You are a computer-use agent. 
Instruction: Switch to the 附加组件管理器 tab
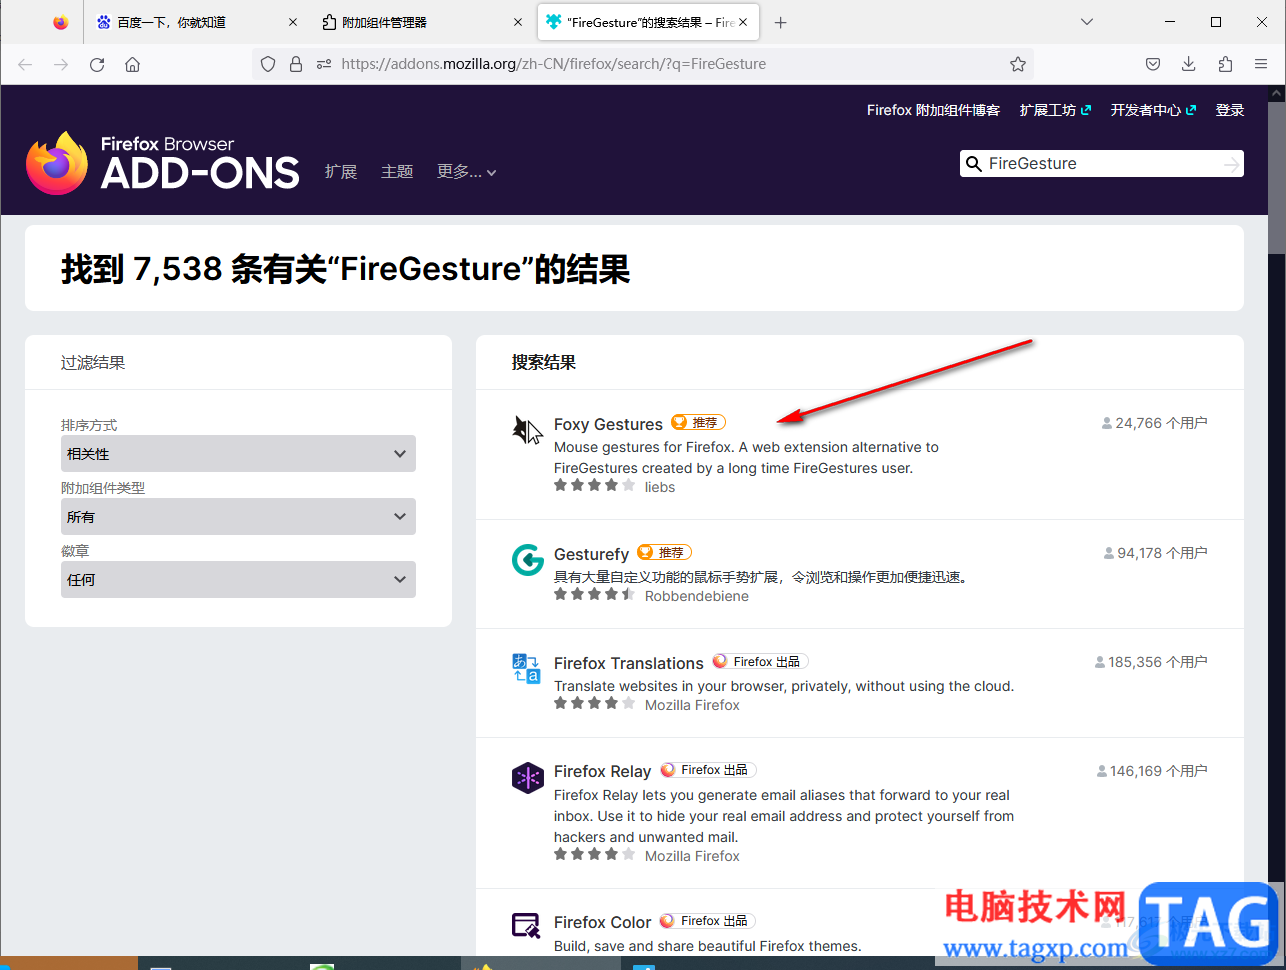click(x=423, y=22)
